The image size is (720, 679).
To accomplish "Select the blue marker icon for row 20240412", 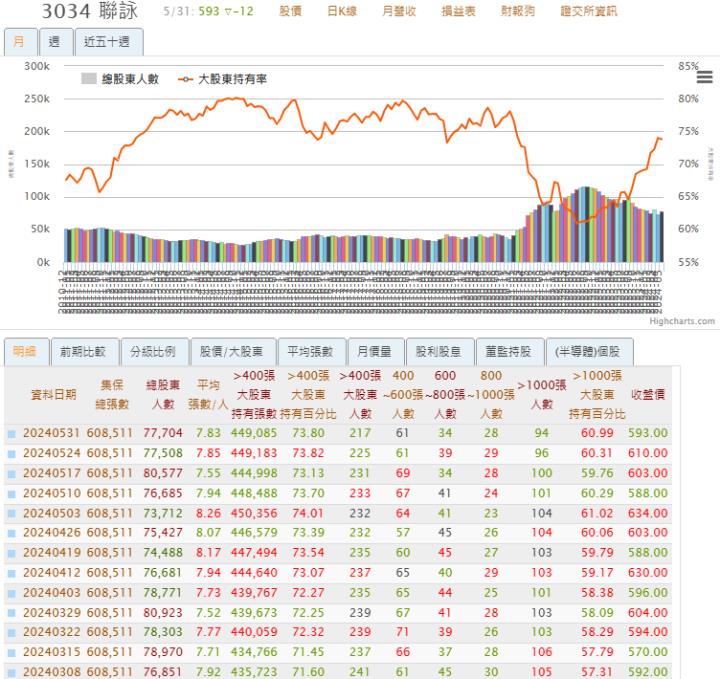I will click(x=12, y=573).
